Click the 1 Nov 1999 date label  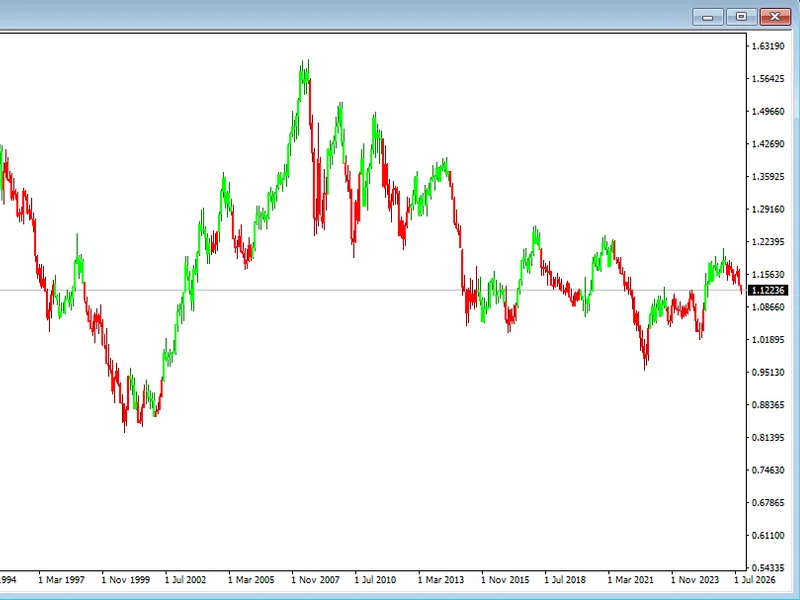coord(126,580)
